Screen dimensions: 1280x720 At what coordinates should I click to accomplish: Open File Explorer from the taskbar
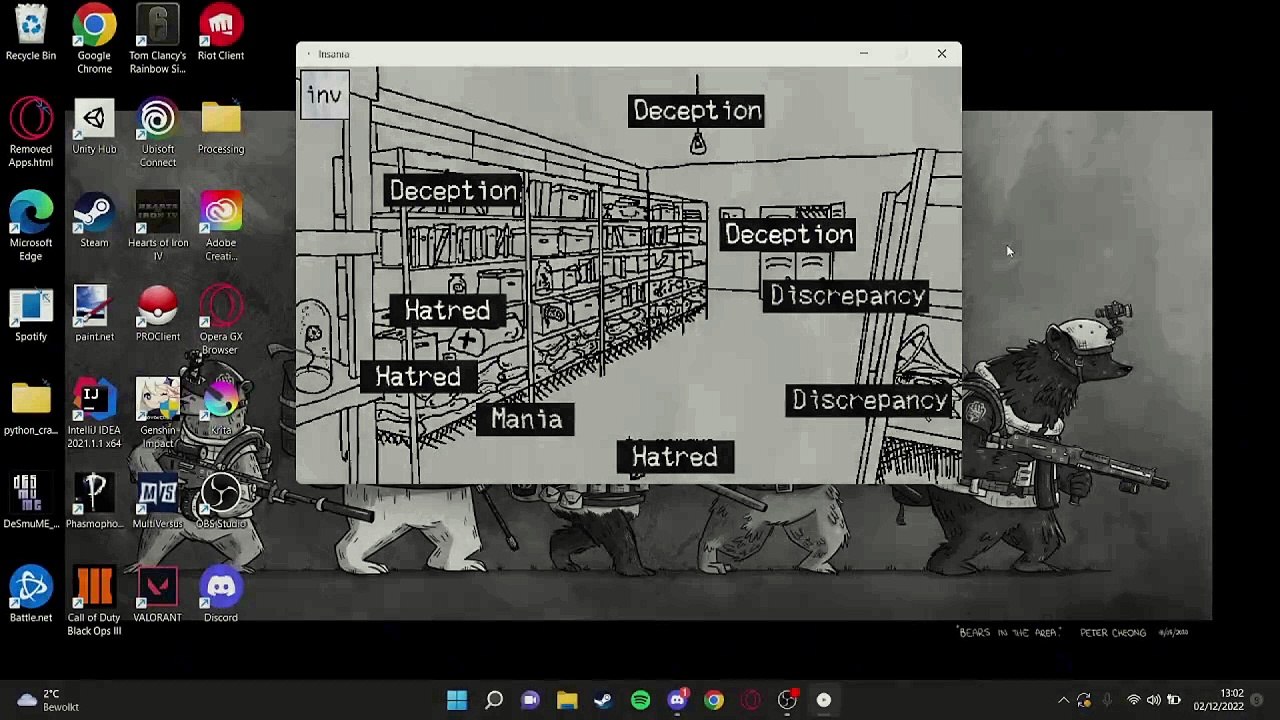(567, 700)
